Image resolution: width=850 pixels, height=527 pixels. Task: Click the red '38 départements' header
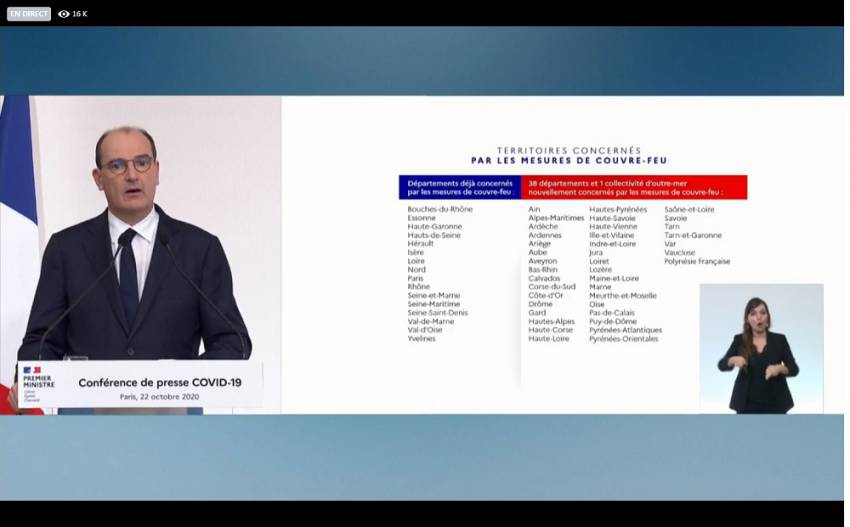(x=634, y=187)
